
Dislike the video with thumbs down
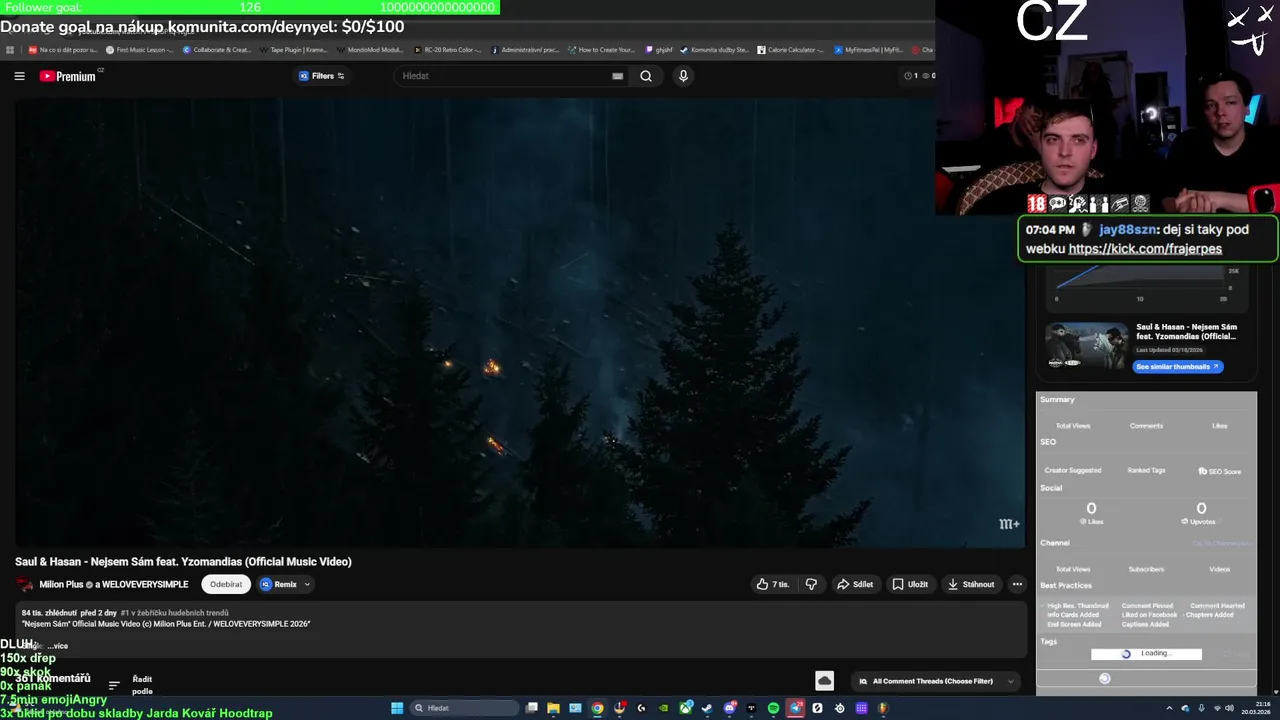(x=811, y=584)
